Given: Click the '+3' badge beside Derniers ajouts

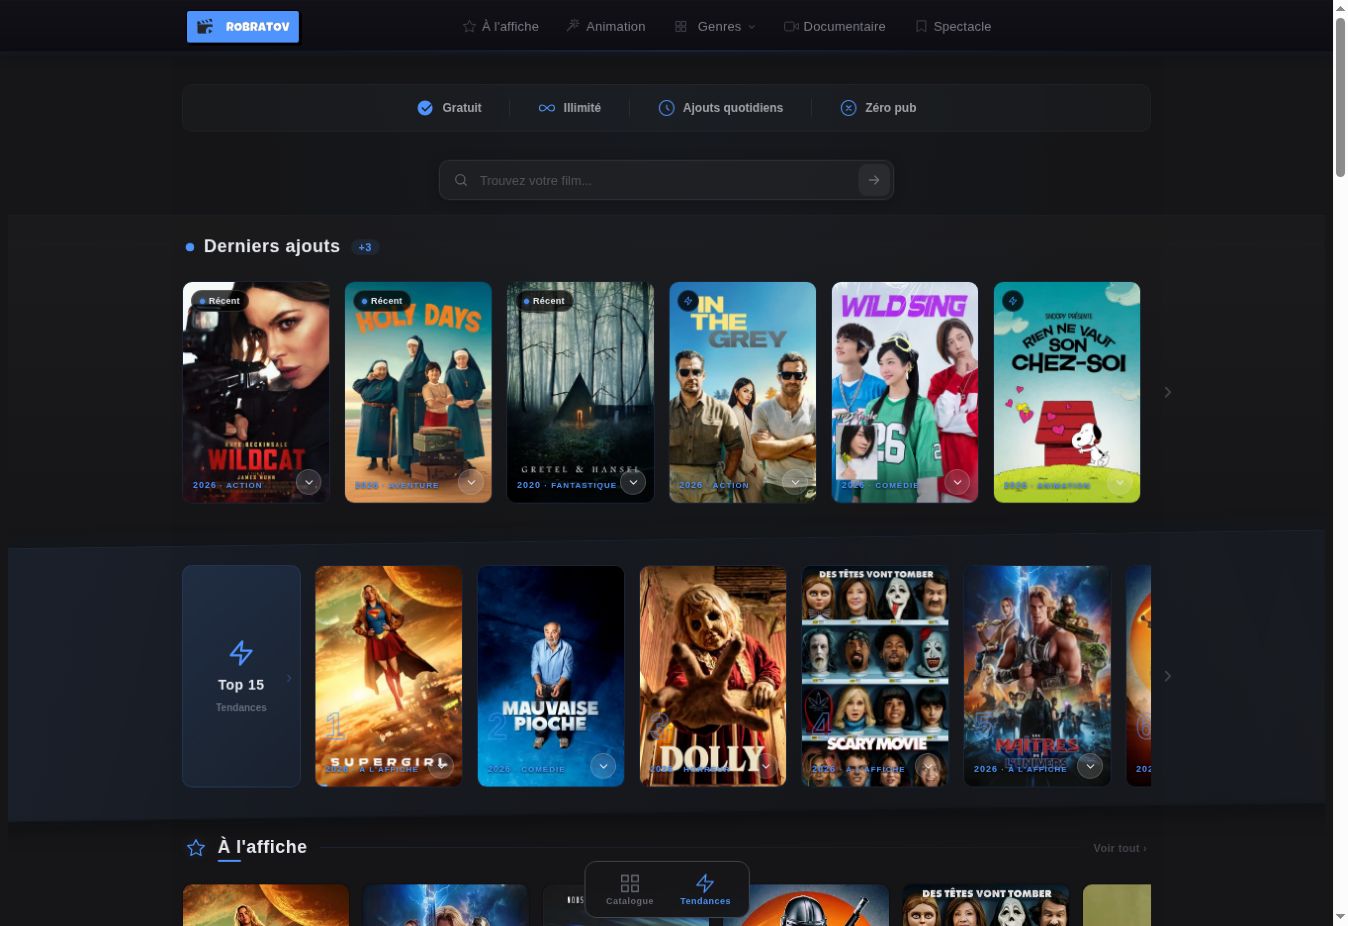Looking at the screenshot, I should pos(365,247).
